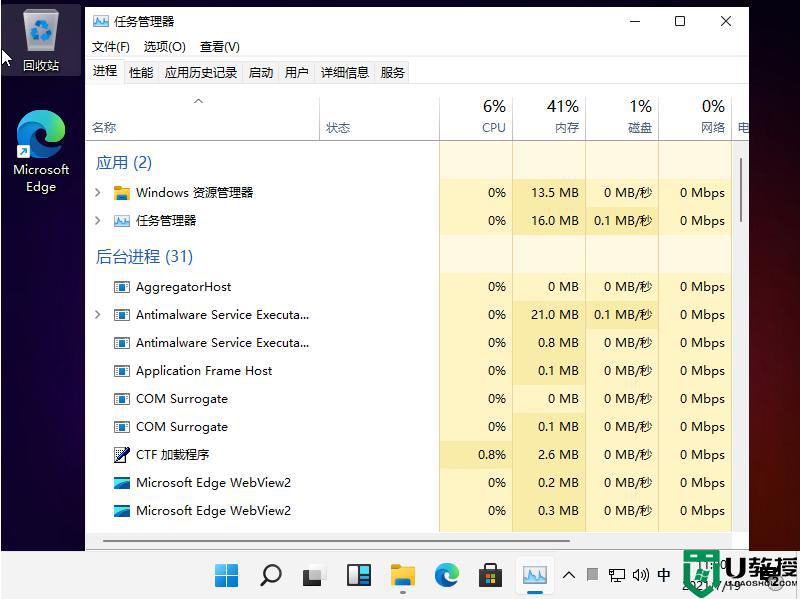Open the Task View taskbar icon
Screen dimensions: 800x599
tap(314, 575)
